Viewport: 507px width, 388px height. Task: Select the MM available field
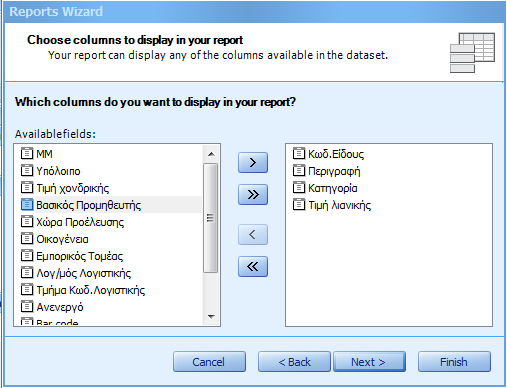[44, 154]
